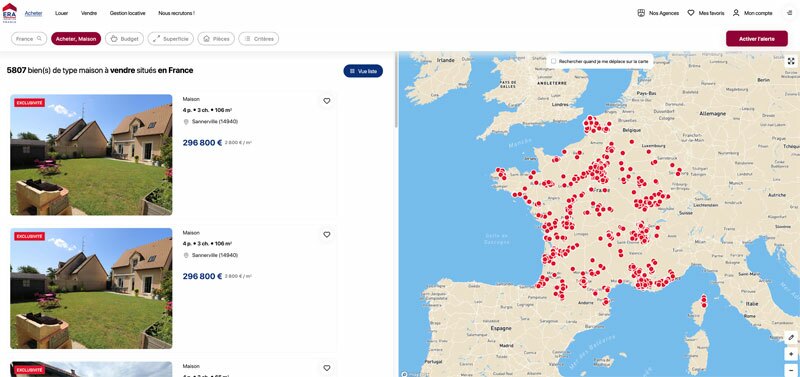Go to Louer menu item
Image resolution: width=800 pixels, height=377 pixels.
click(62, 13)
